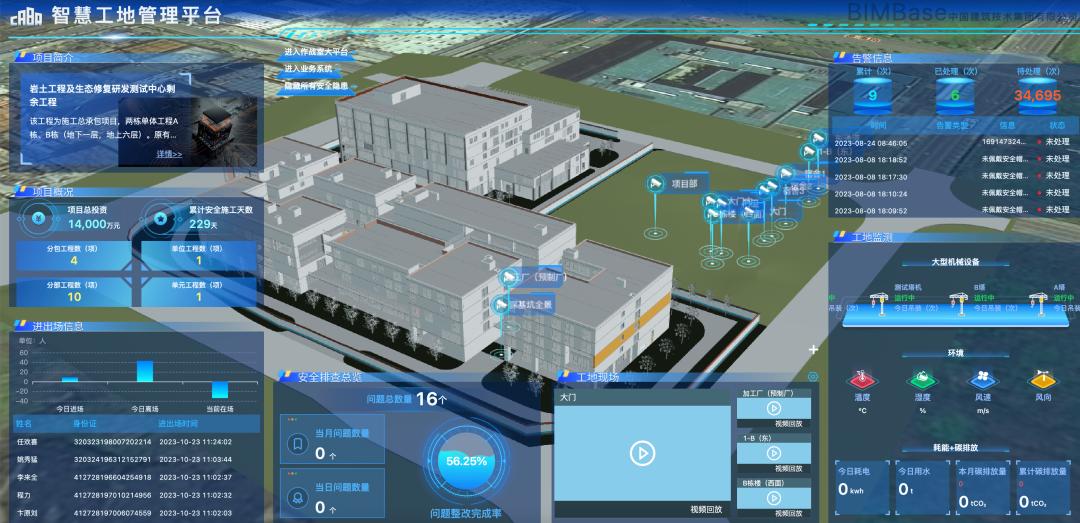This screenshot has width=1080, height=523.
Task: Click the 湿度 environment icon
Action: click(922, 380)
